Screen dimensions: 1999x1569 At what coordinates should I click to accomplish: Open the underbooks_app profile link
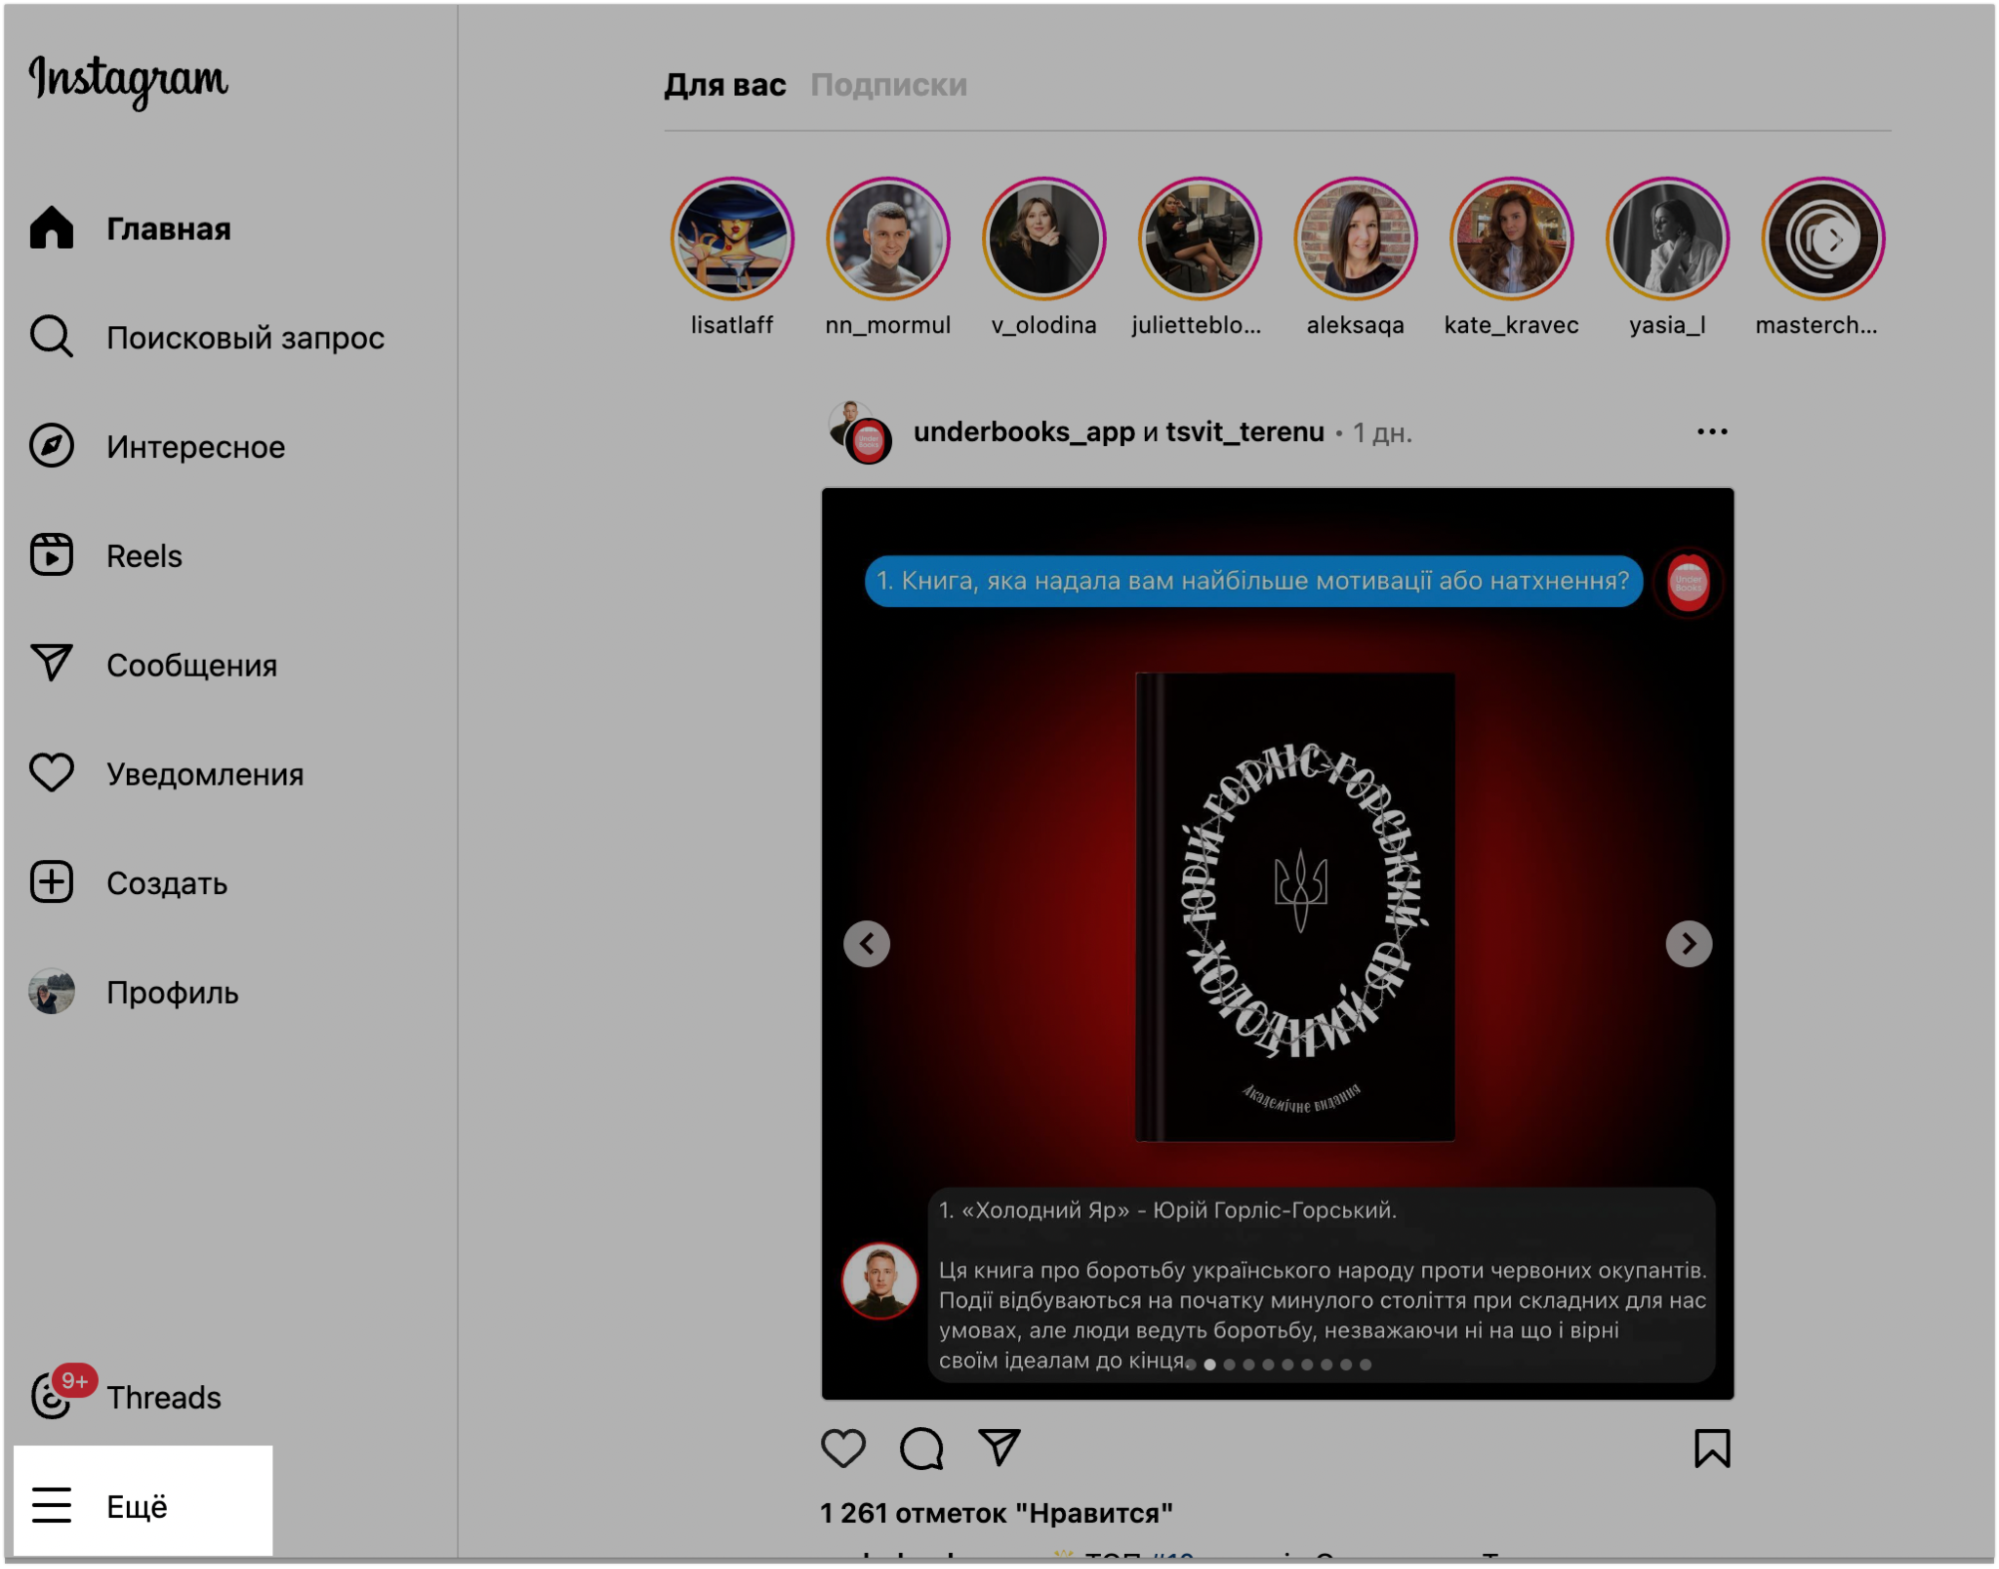(1024, 432)
